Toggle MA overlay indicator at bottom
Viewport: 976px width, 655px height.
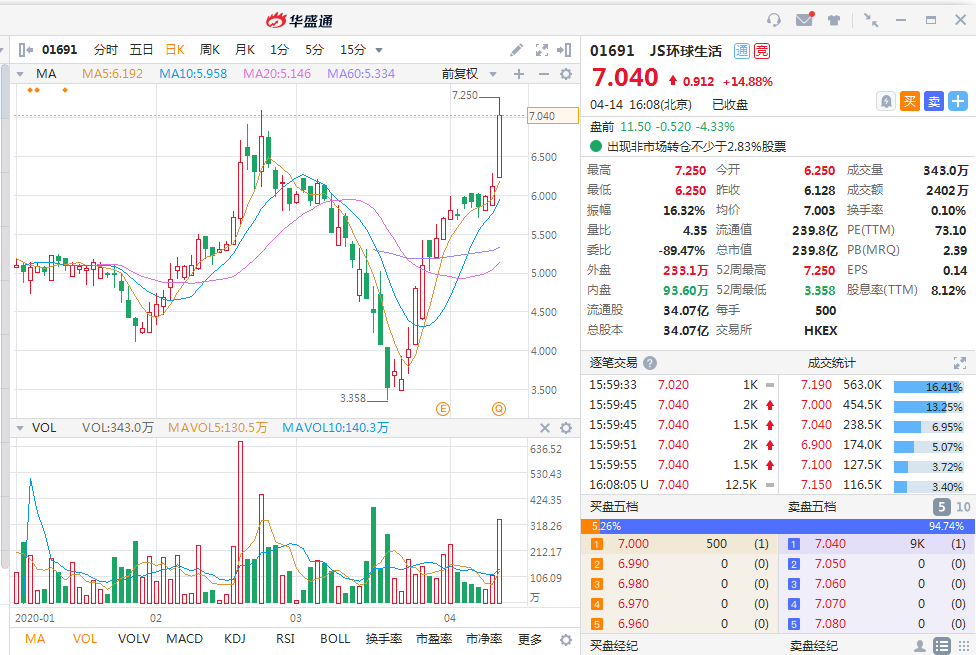[35, 639]
